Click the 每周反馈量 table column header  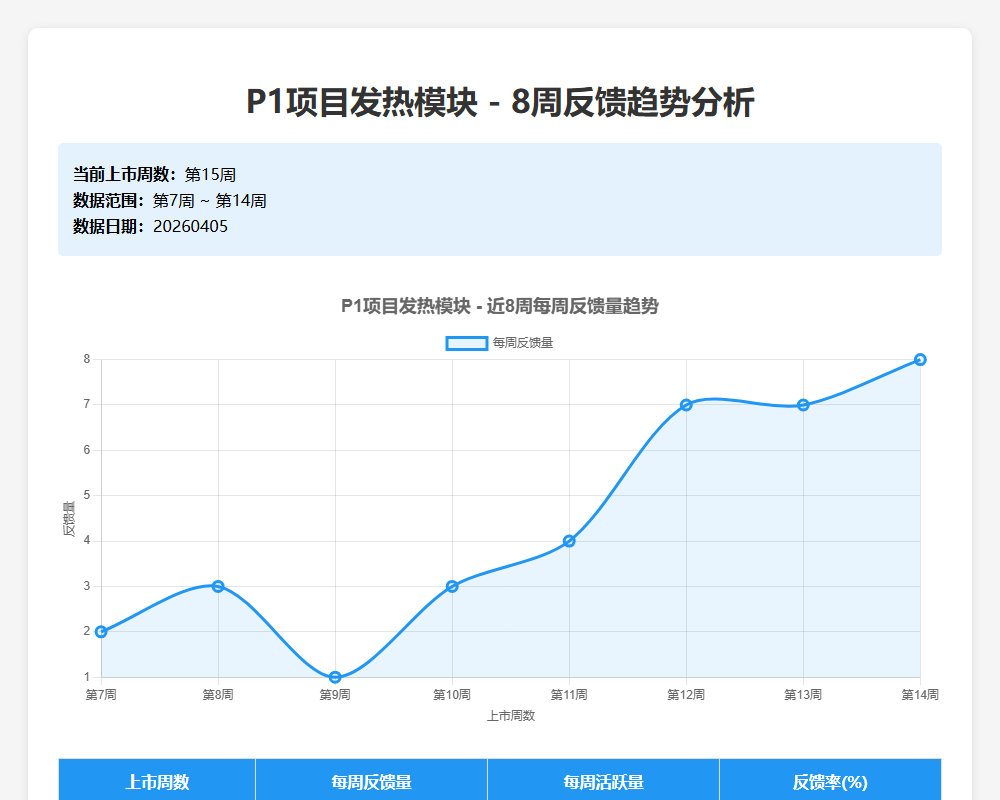click(x=371, y=781)
